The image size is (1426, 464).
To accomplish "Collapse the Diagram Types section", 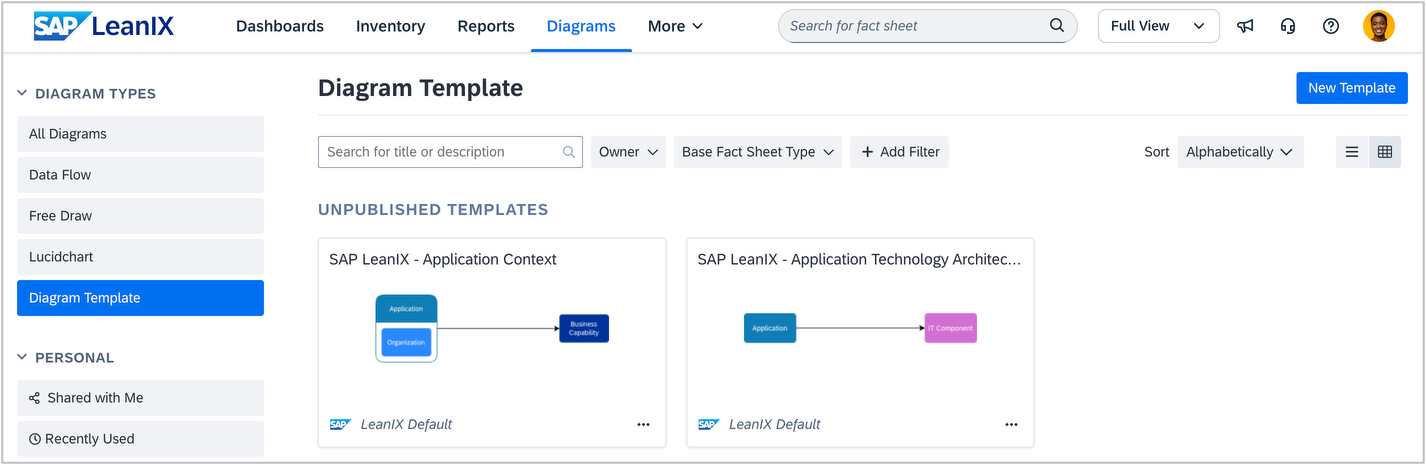I will tap(22, 94).
